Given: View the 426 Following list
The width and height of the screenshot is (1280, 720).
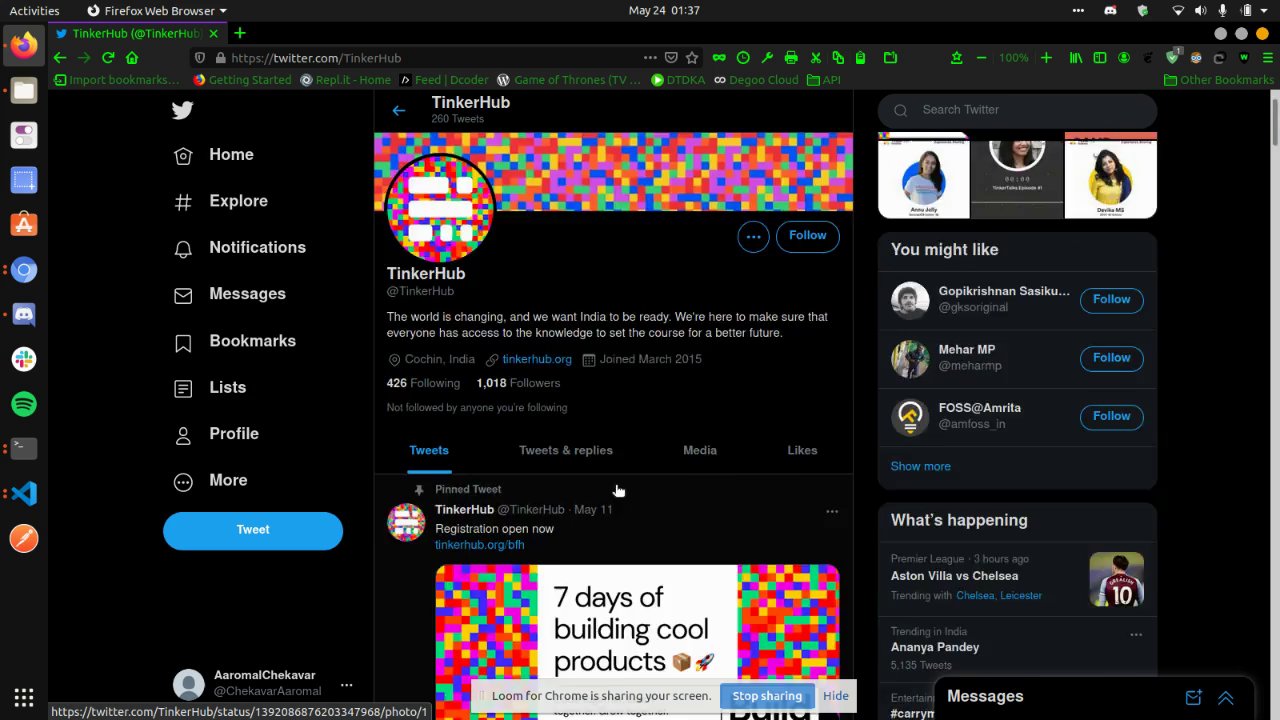Looking at the screenshot, I should coord(423,383).
